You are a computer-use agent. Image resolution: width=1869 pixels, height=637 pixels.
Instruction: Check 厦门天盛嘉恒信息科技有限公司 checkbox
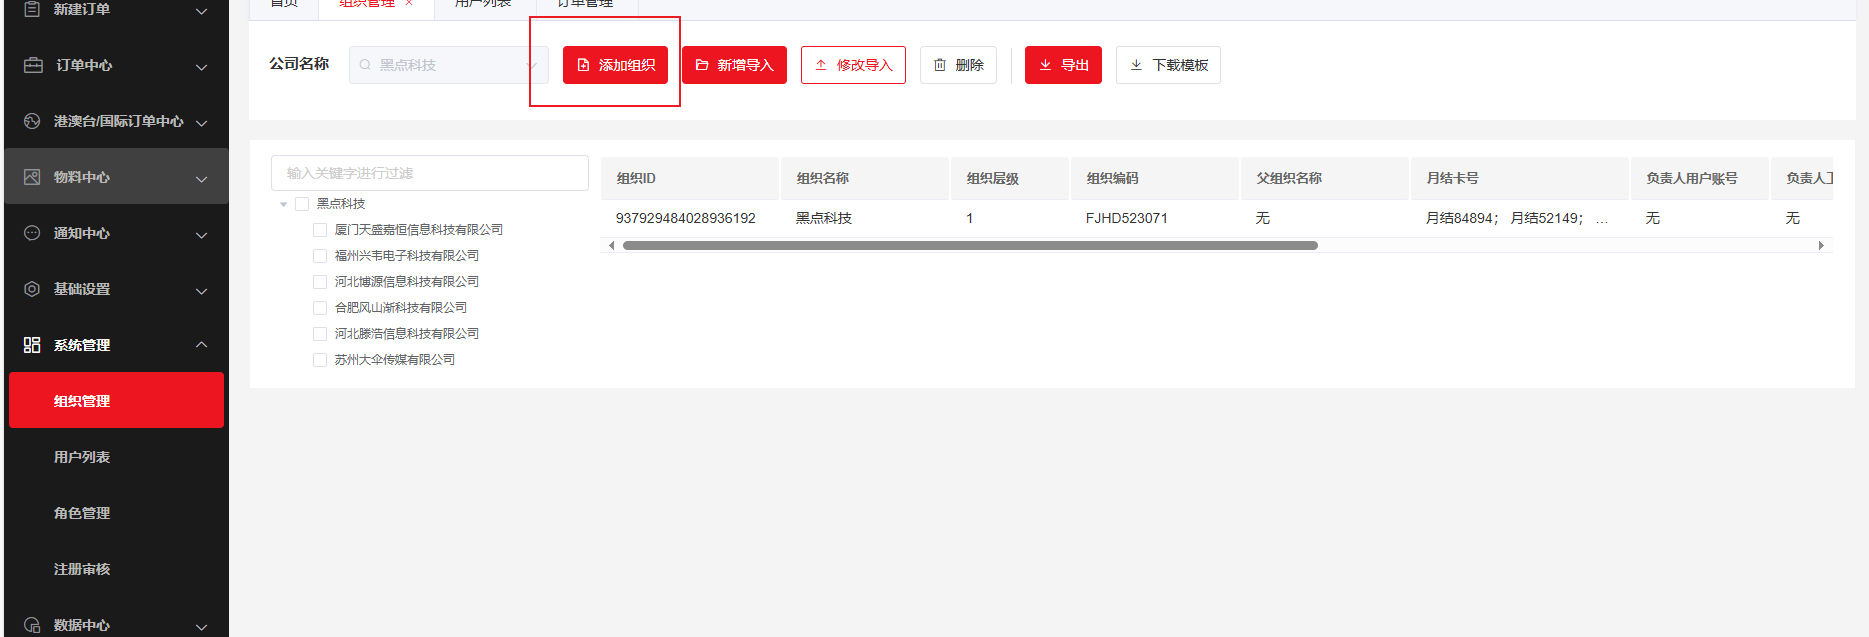[x=320, y=230]
